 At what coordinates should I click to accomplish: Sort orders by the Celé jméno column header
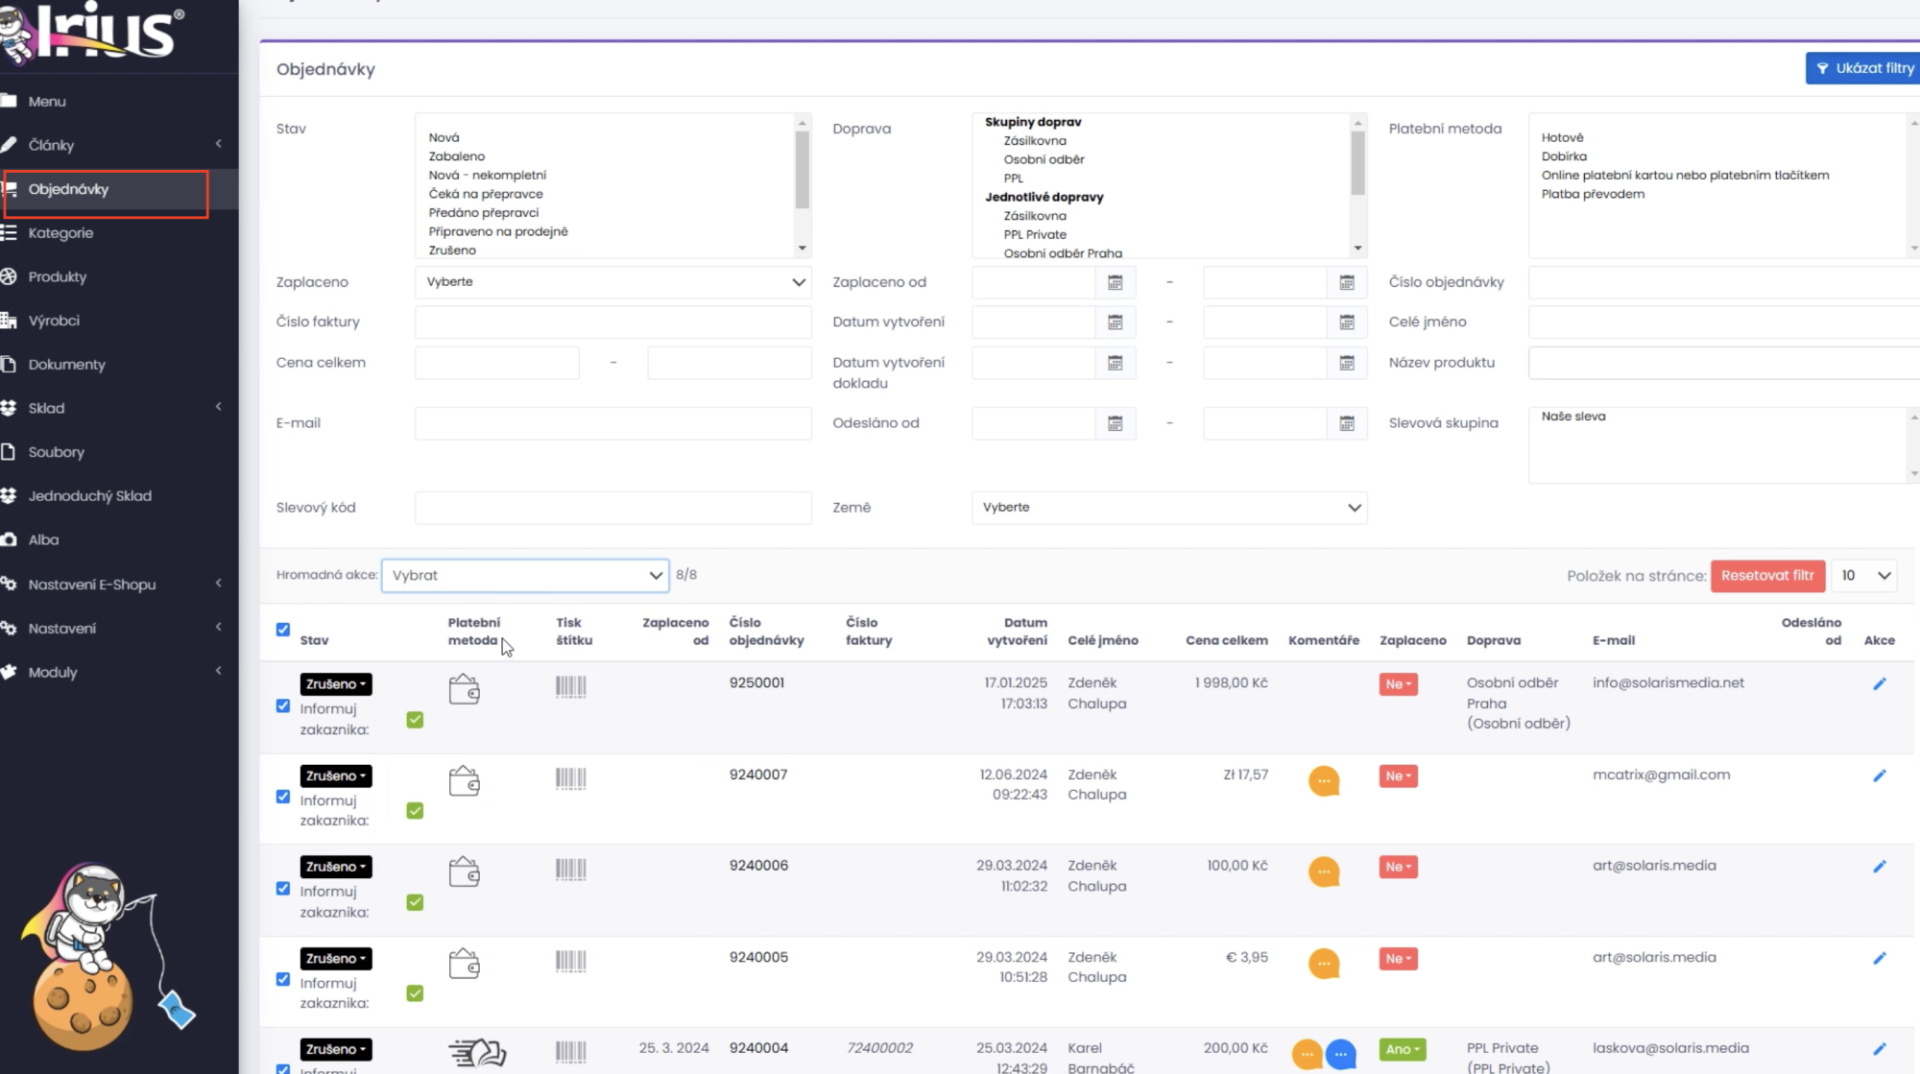click(1103, 641)
